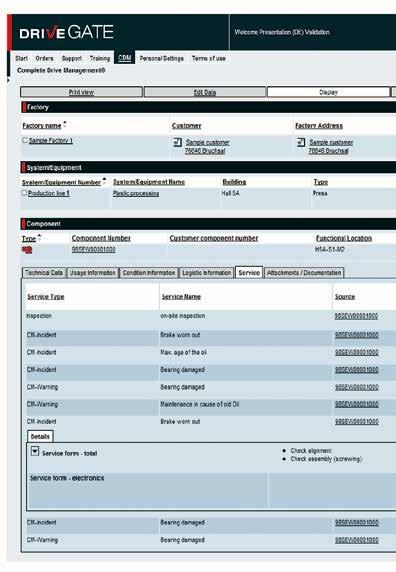Screen dimensions: 396x572
Task: Sort System/Equipment Number column arrow
Action: point(104,180)
